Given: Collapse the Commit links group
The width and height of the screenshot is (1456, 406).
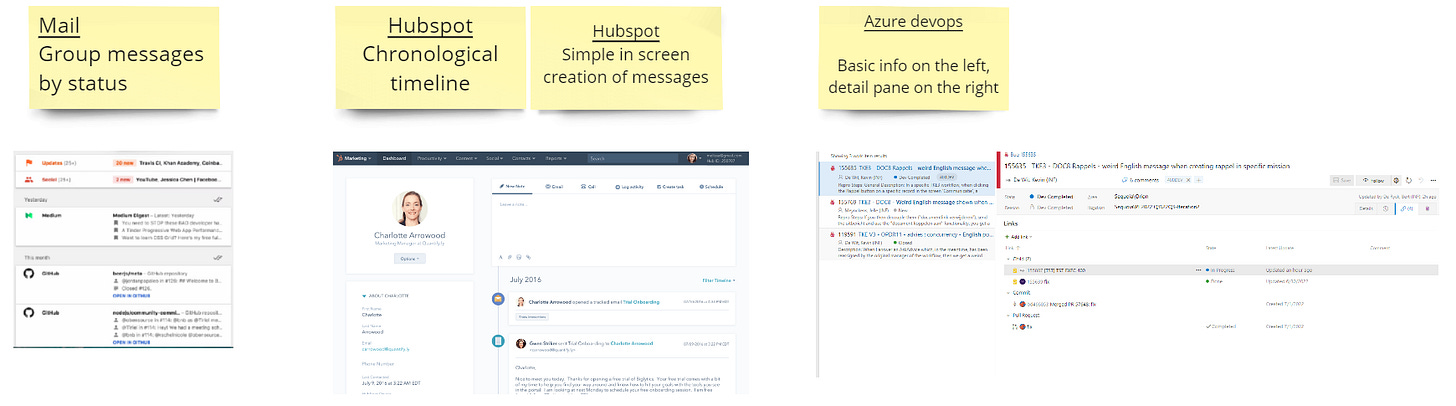Looking at the screenshot, I should point(1008,293).
